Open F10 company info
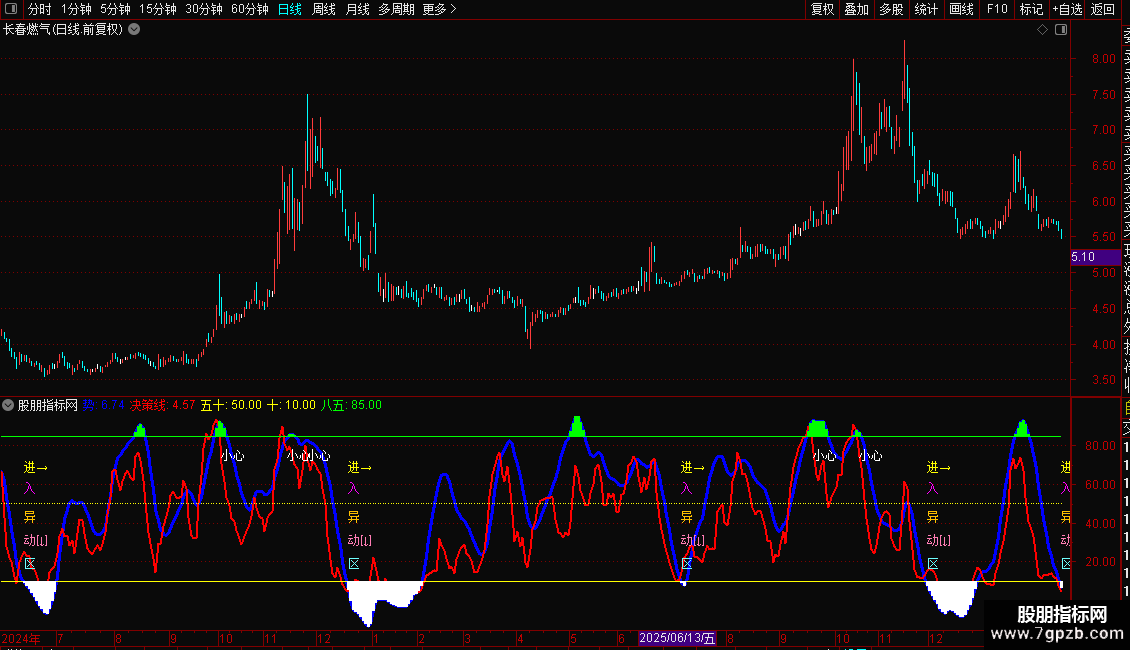1130x650 pixels. click(x=997, y=9)
